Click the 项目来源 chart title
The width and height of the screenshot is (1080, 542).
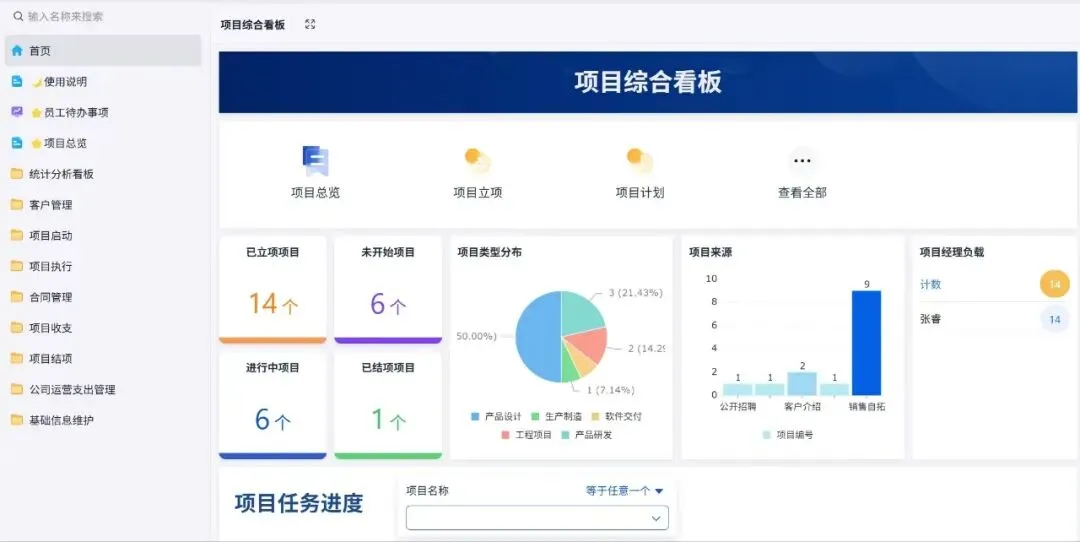click(x=710, y=252)
